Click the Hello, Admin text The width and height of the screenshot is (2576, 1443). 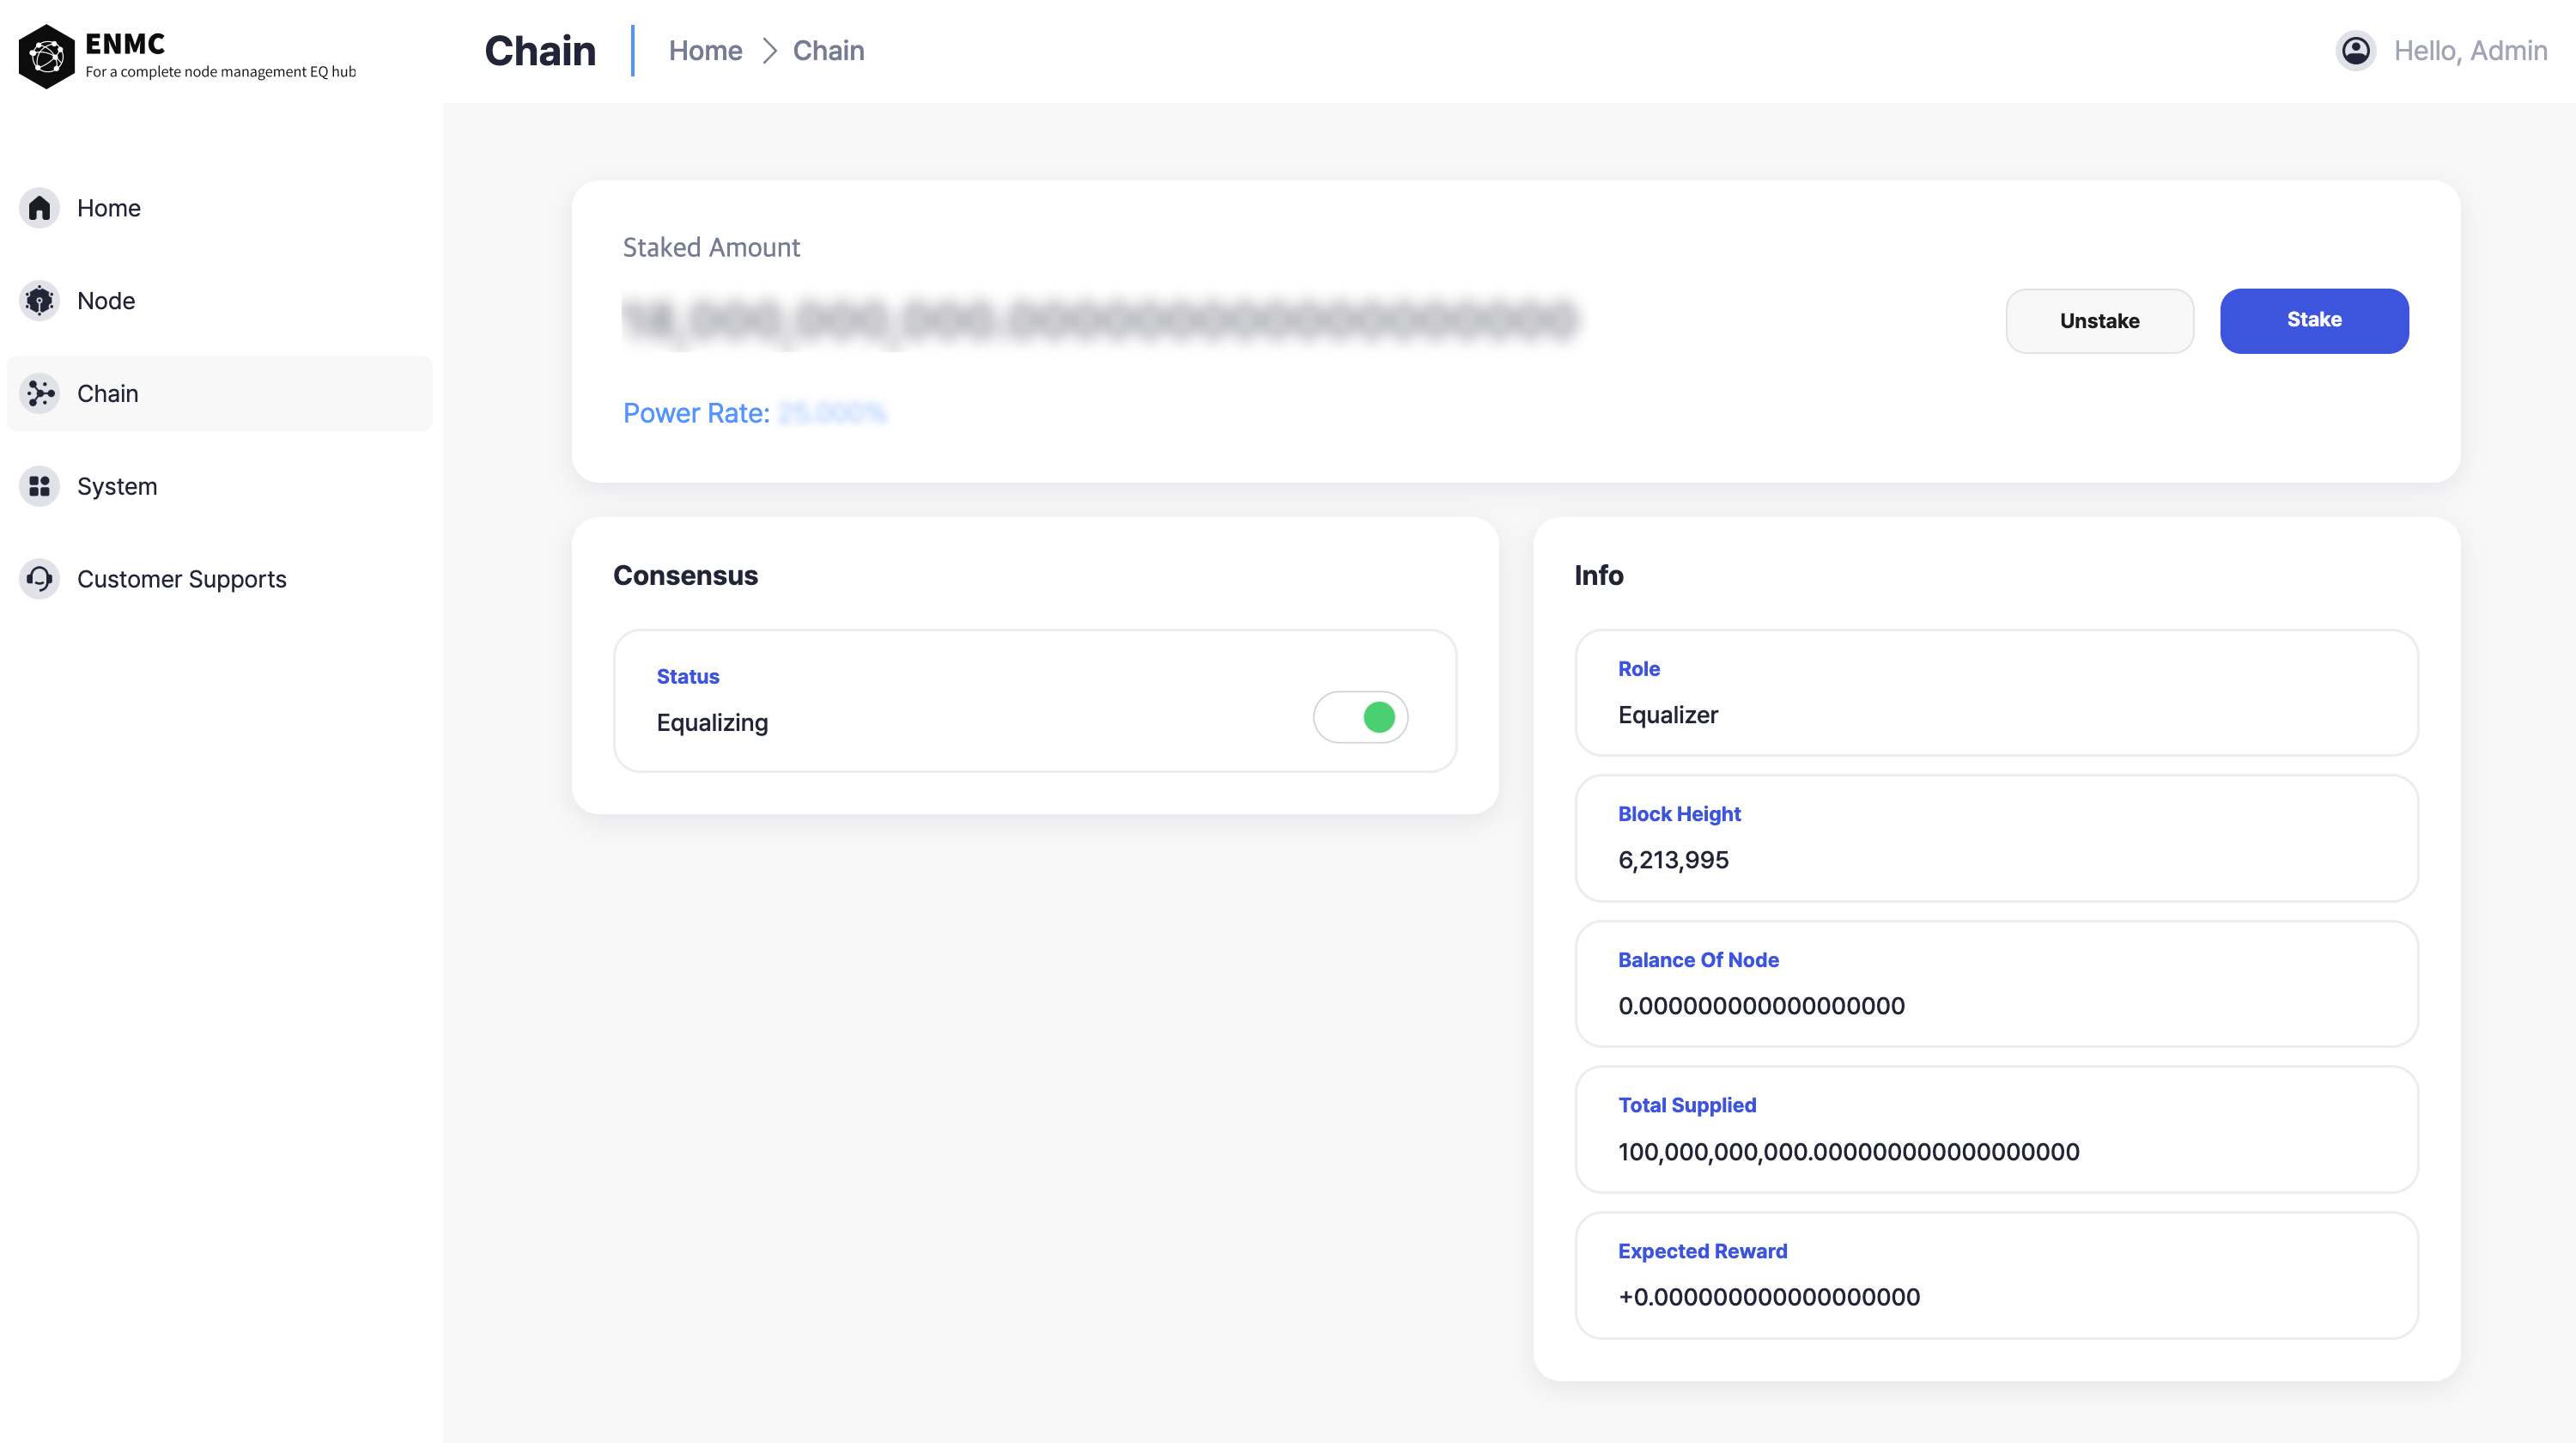pyautogui.click(x=2470, y=51)
